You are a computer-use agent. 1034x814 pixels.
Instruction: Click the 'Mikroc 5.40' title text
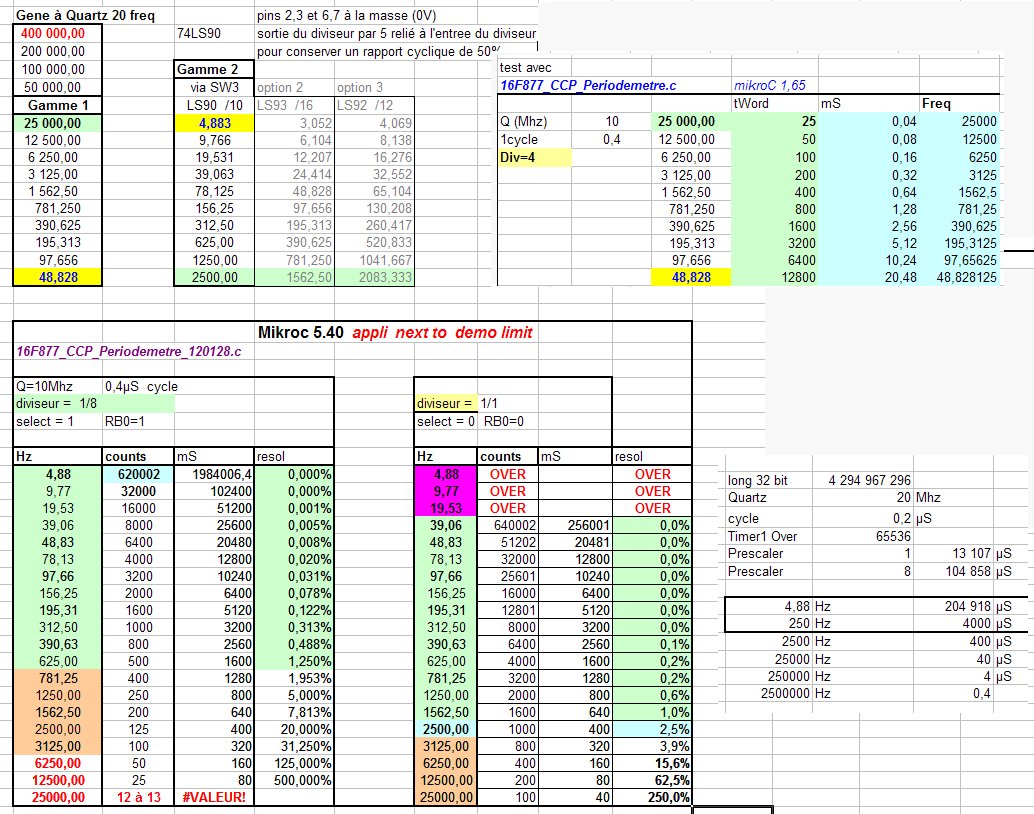tap(301, 332)
